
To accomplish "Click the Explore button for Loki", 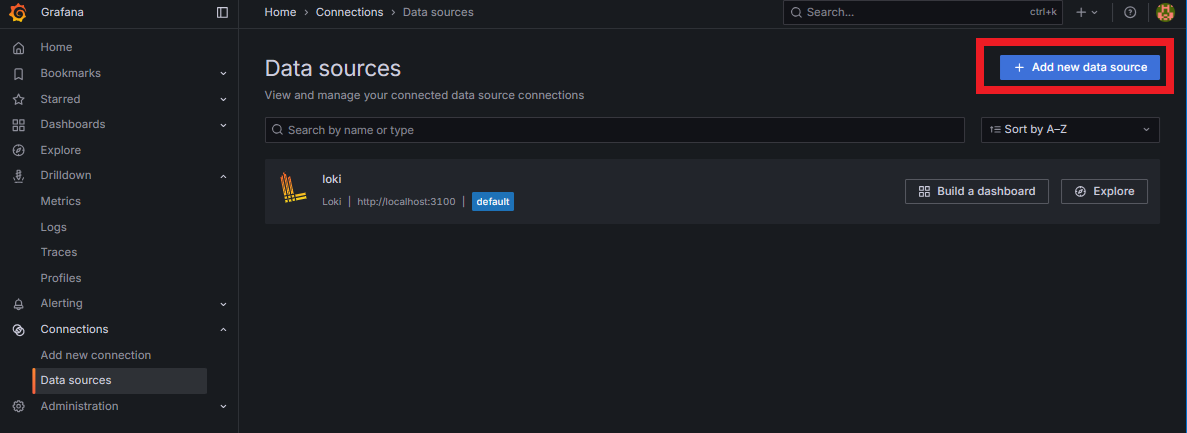I will pyautogui.click(x=1104, y=191).
